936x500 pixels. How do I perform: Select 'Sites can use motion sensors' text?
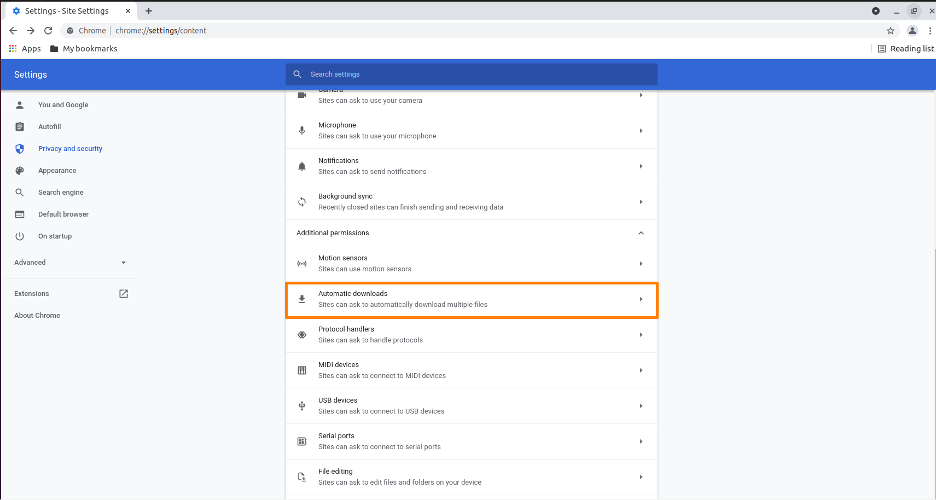click(365, 268)
